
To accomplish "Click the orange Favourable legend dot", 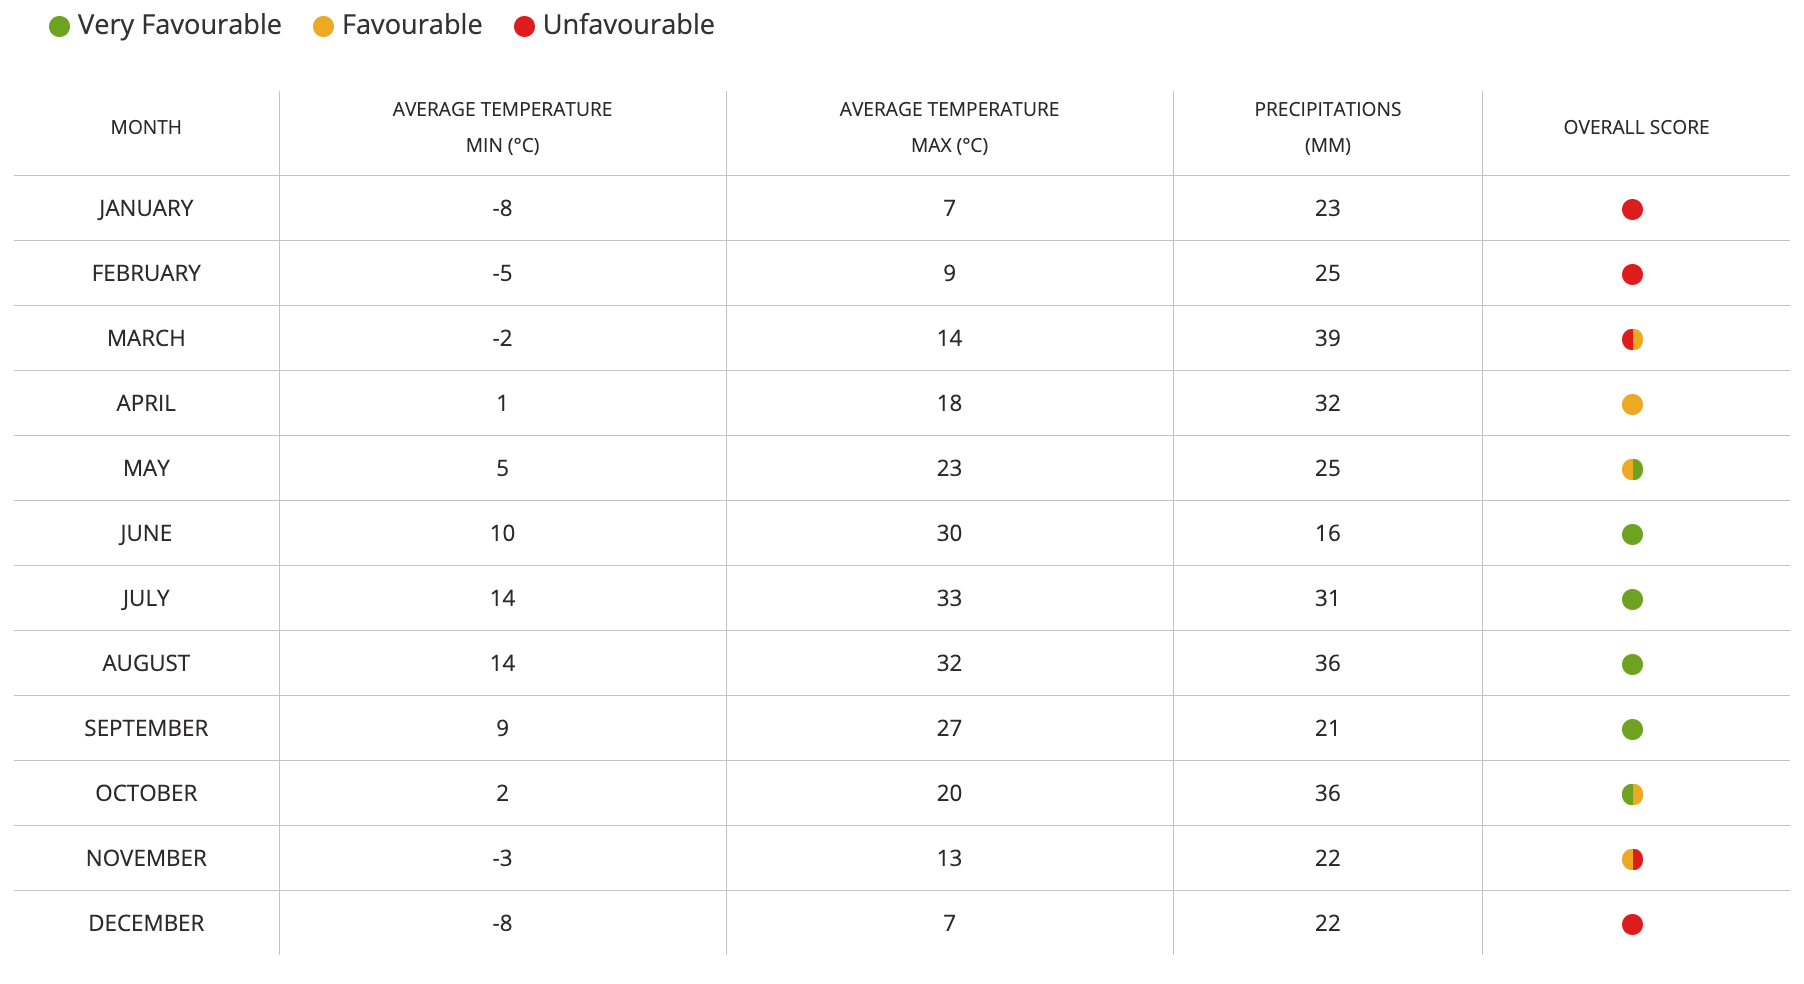I will pos(323,27).
